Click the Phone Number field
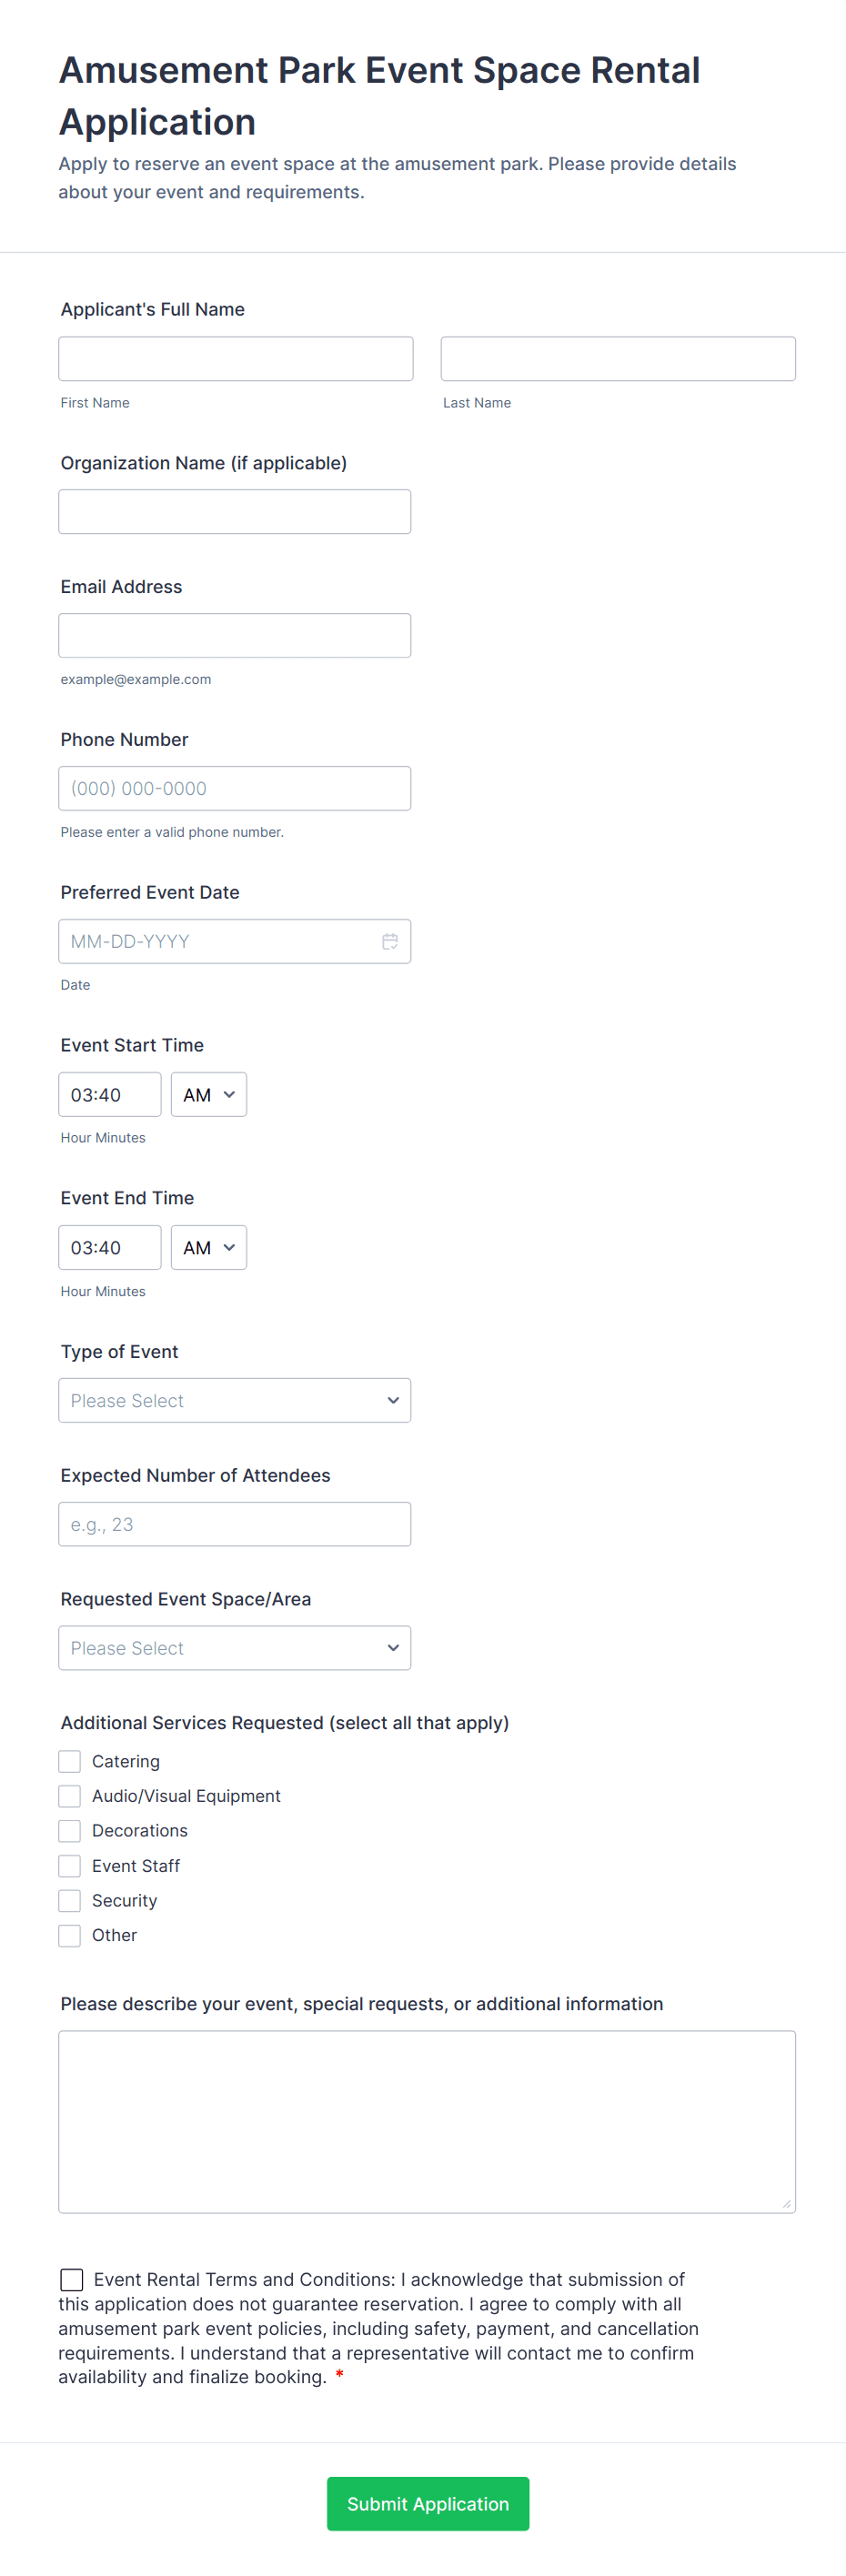The width and height of the screenshot is (846, 2576). (234, 788)
